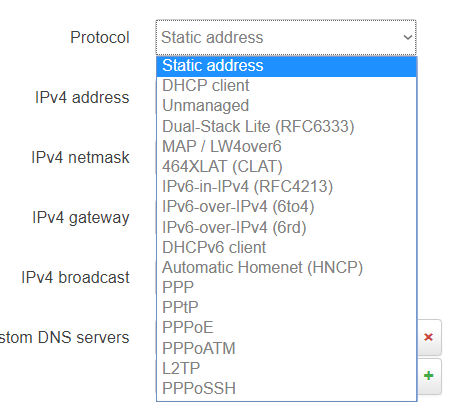Select the PPP protocol entry

tap(286, 288)
